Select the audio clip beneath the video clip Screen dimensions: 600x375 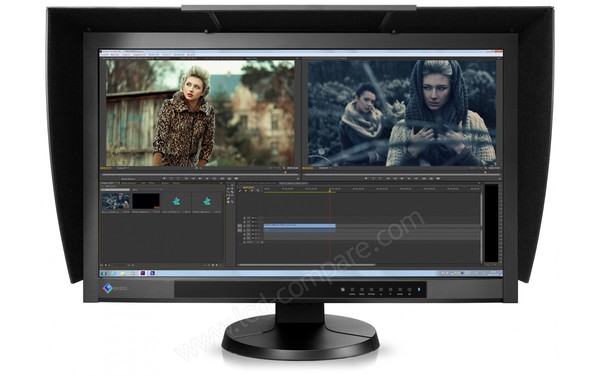point(300,230)
